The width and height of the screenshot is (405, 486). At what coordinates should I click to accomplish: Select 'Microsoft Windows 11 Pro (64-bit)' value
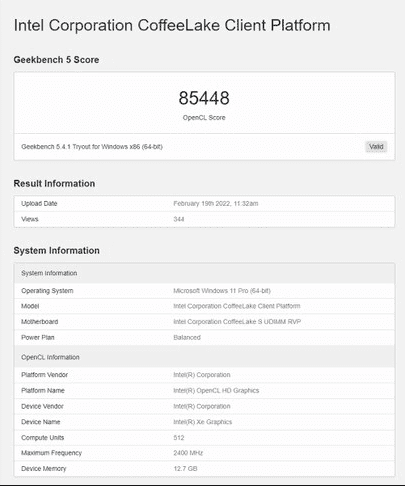pyautogui.click(x=222, y=291)
